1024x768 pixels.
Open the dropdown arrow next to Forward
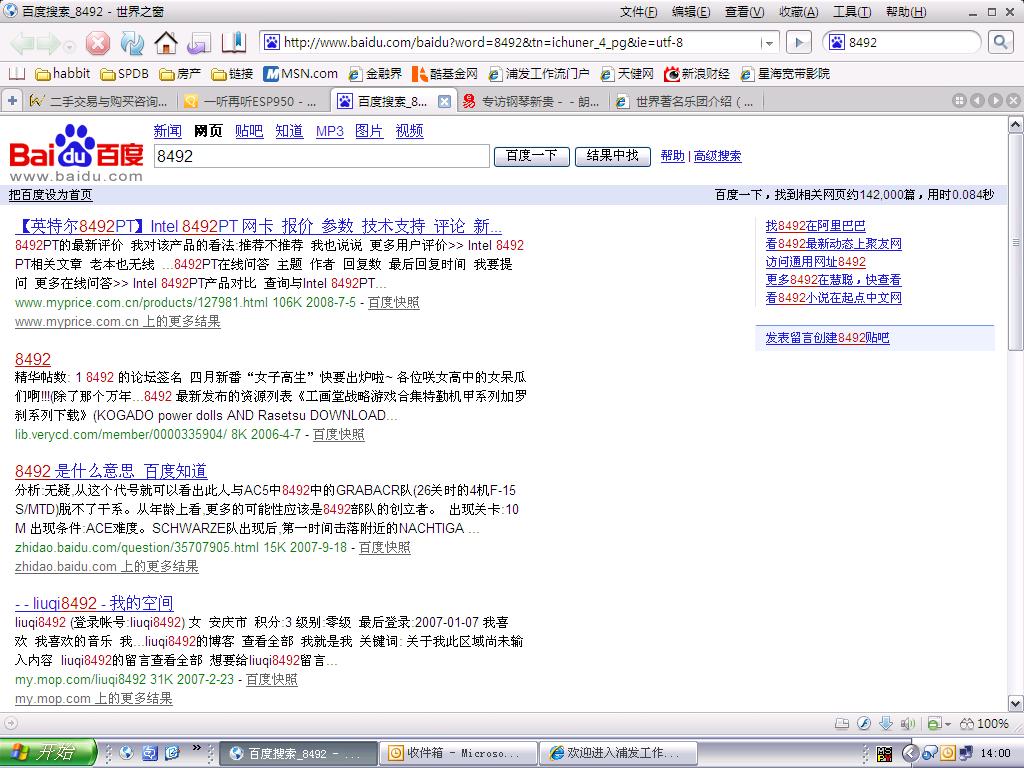[x=69, y=46]
